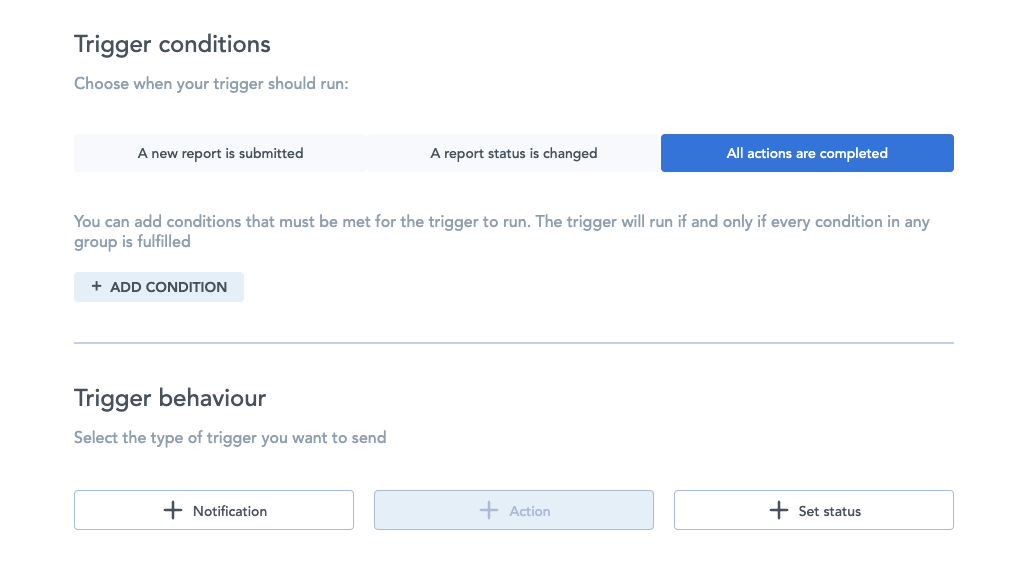
Task: Select "A new report is submitted" trigger
Action: pos(220,154)
